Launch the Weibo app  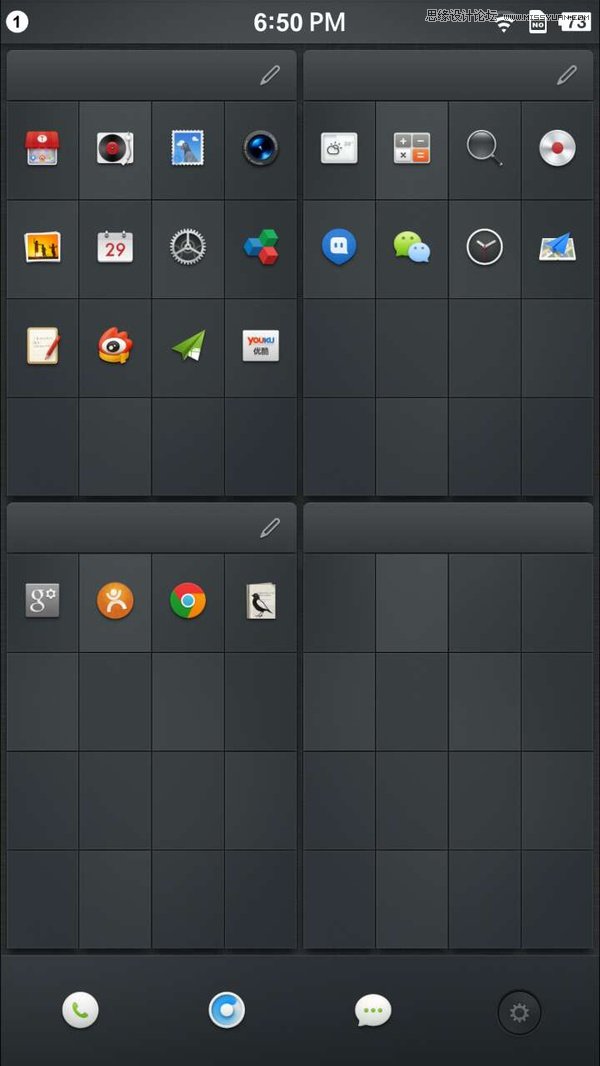(115, 345)
